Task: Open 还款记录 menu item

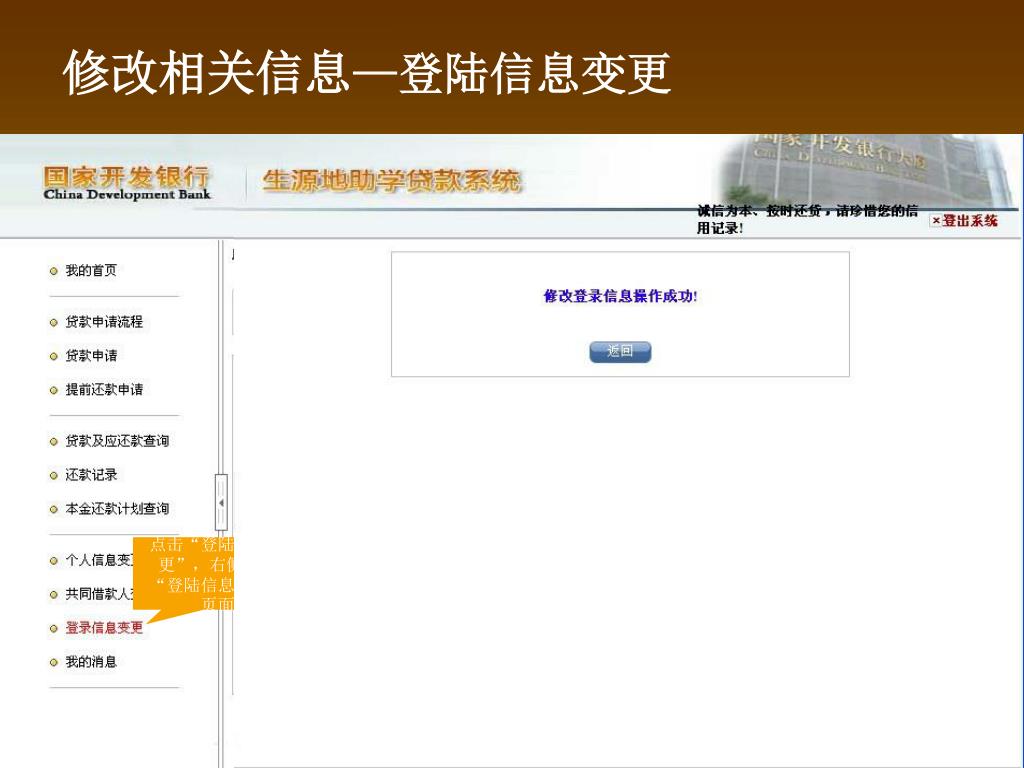Action: point(91,475)
